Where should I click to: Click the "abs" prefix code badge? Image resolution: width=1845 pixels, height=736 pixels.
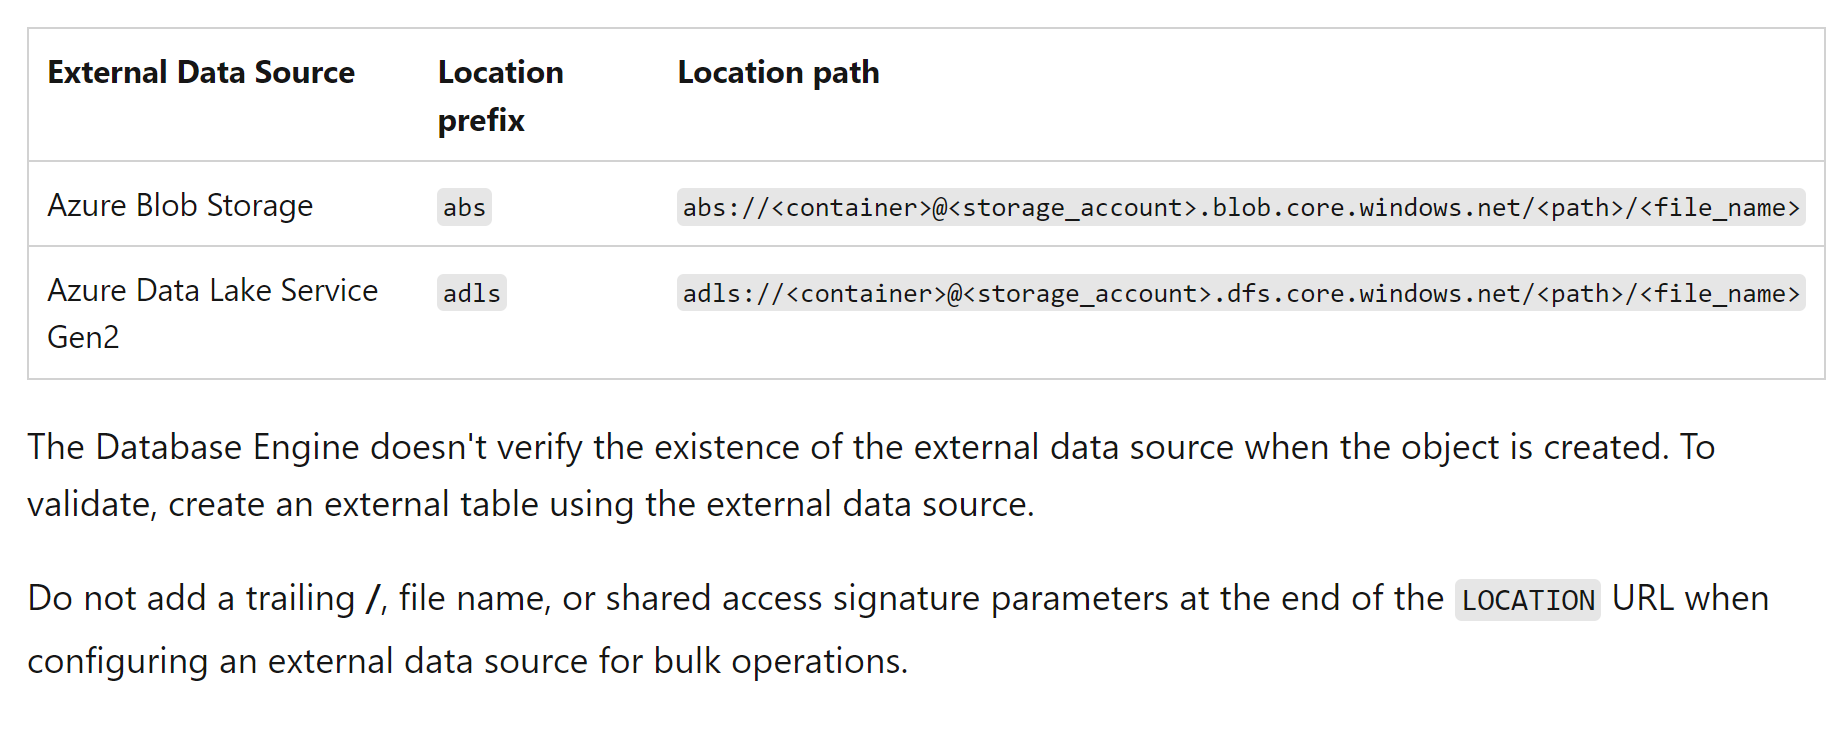[x=464, y=207]
